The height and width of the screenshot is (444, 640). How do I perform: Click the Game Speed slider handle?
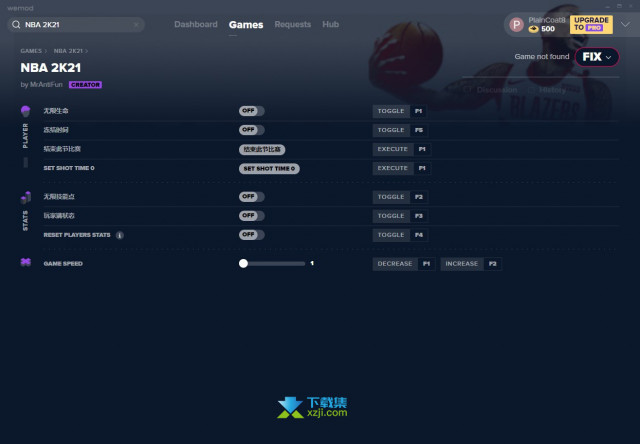243,264
